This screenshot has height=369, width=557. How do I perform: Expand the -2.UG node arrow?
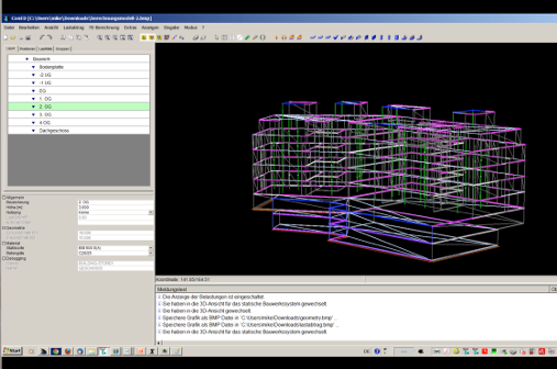tap(33, 75)
